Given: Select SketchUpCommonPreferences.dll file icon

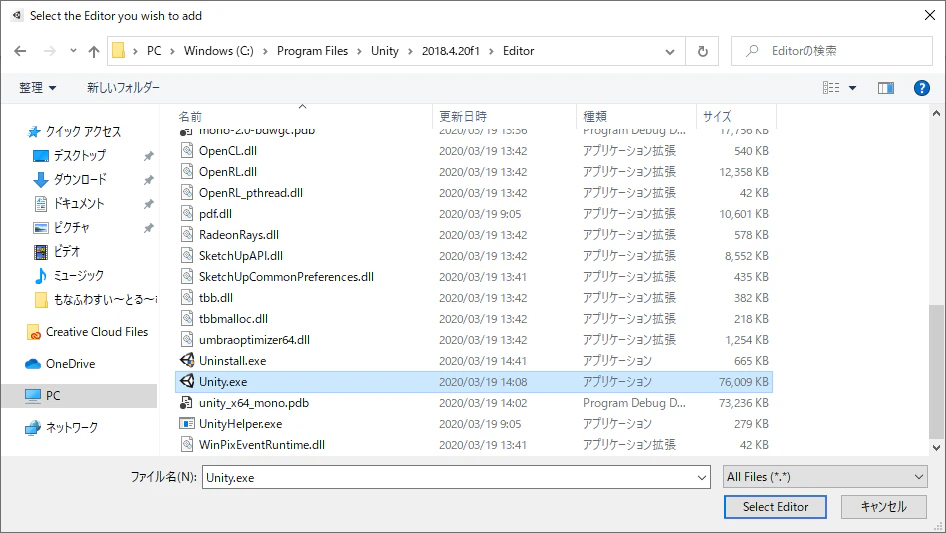Looking at the screenshot, I should (187, 276).
